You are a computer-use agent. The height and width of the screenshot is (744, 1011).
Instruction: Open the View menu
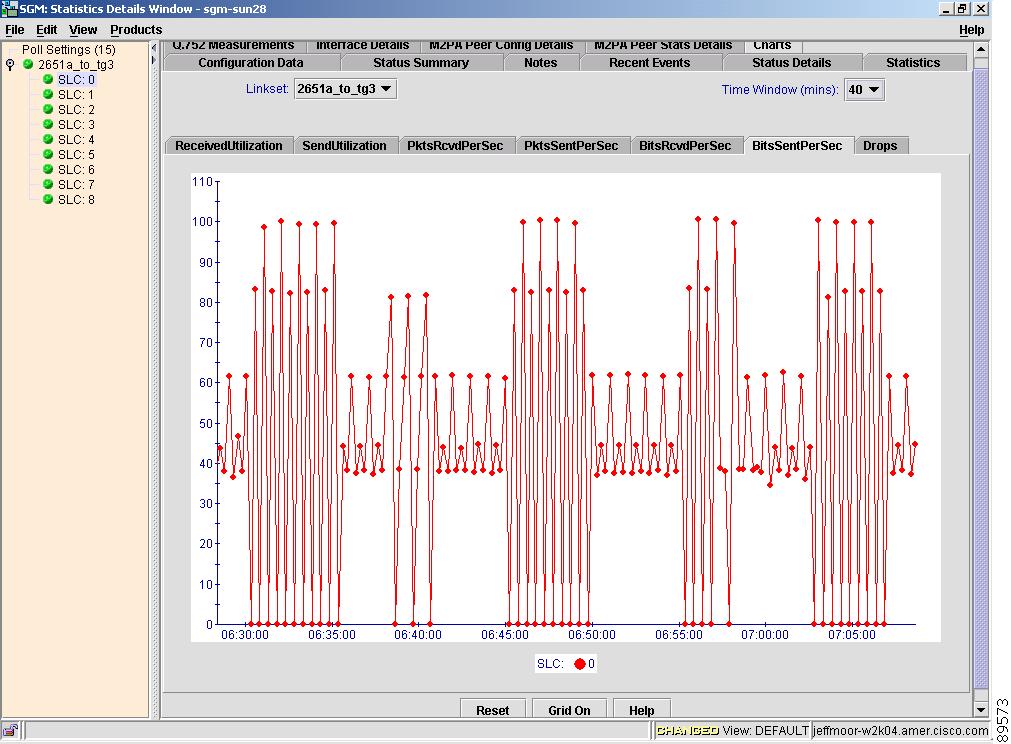click(83, 30)
